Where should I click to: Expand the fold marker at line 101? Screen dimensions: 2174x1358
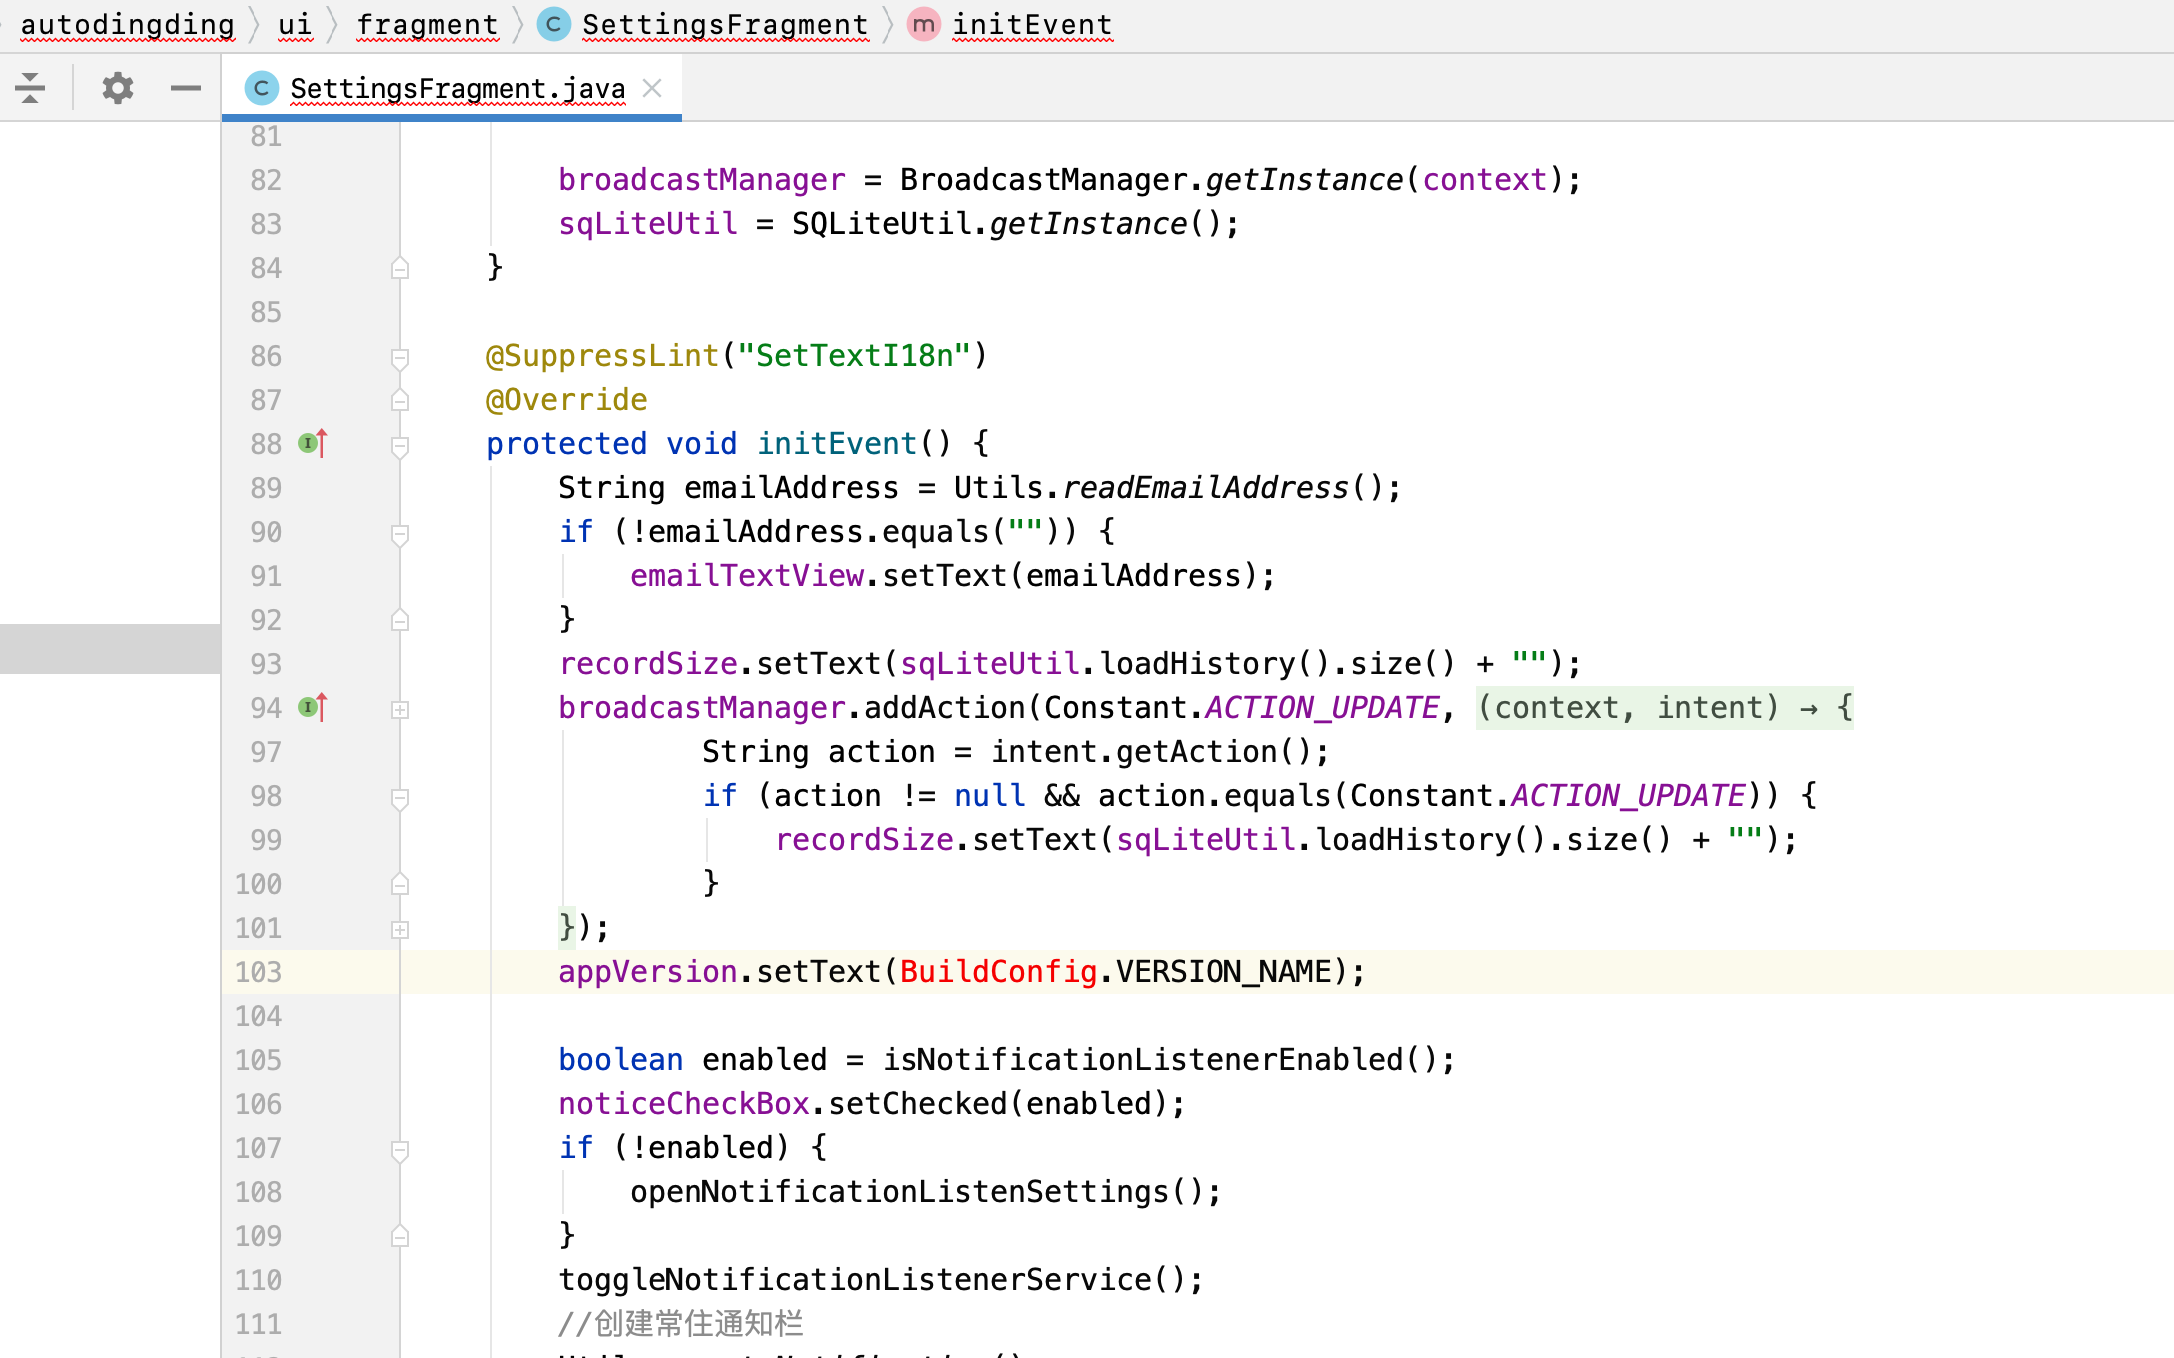[x=400, y=928]
